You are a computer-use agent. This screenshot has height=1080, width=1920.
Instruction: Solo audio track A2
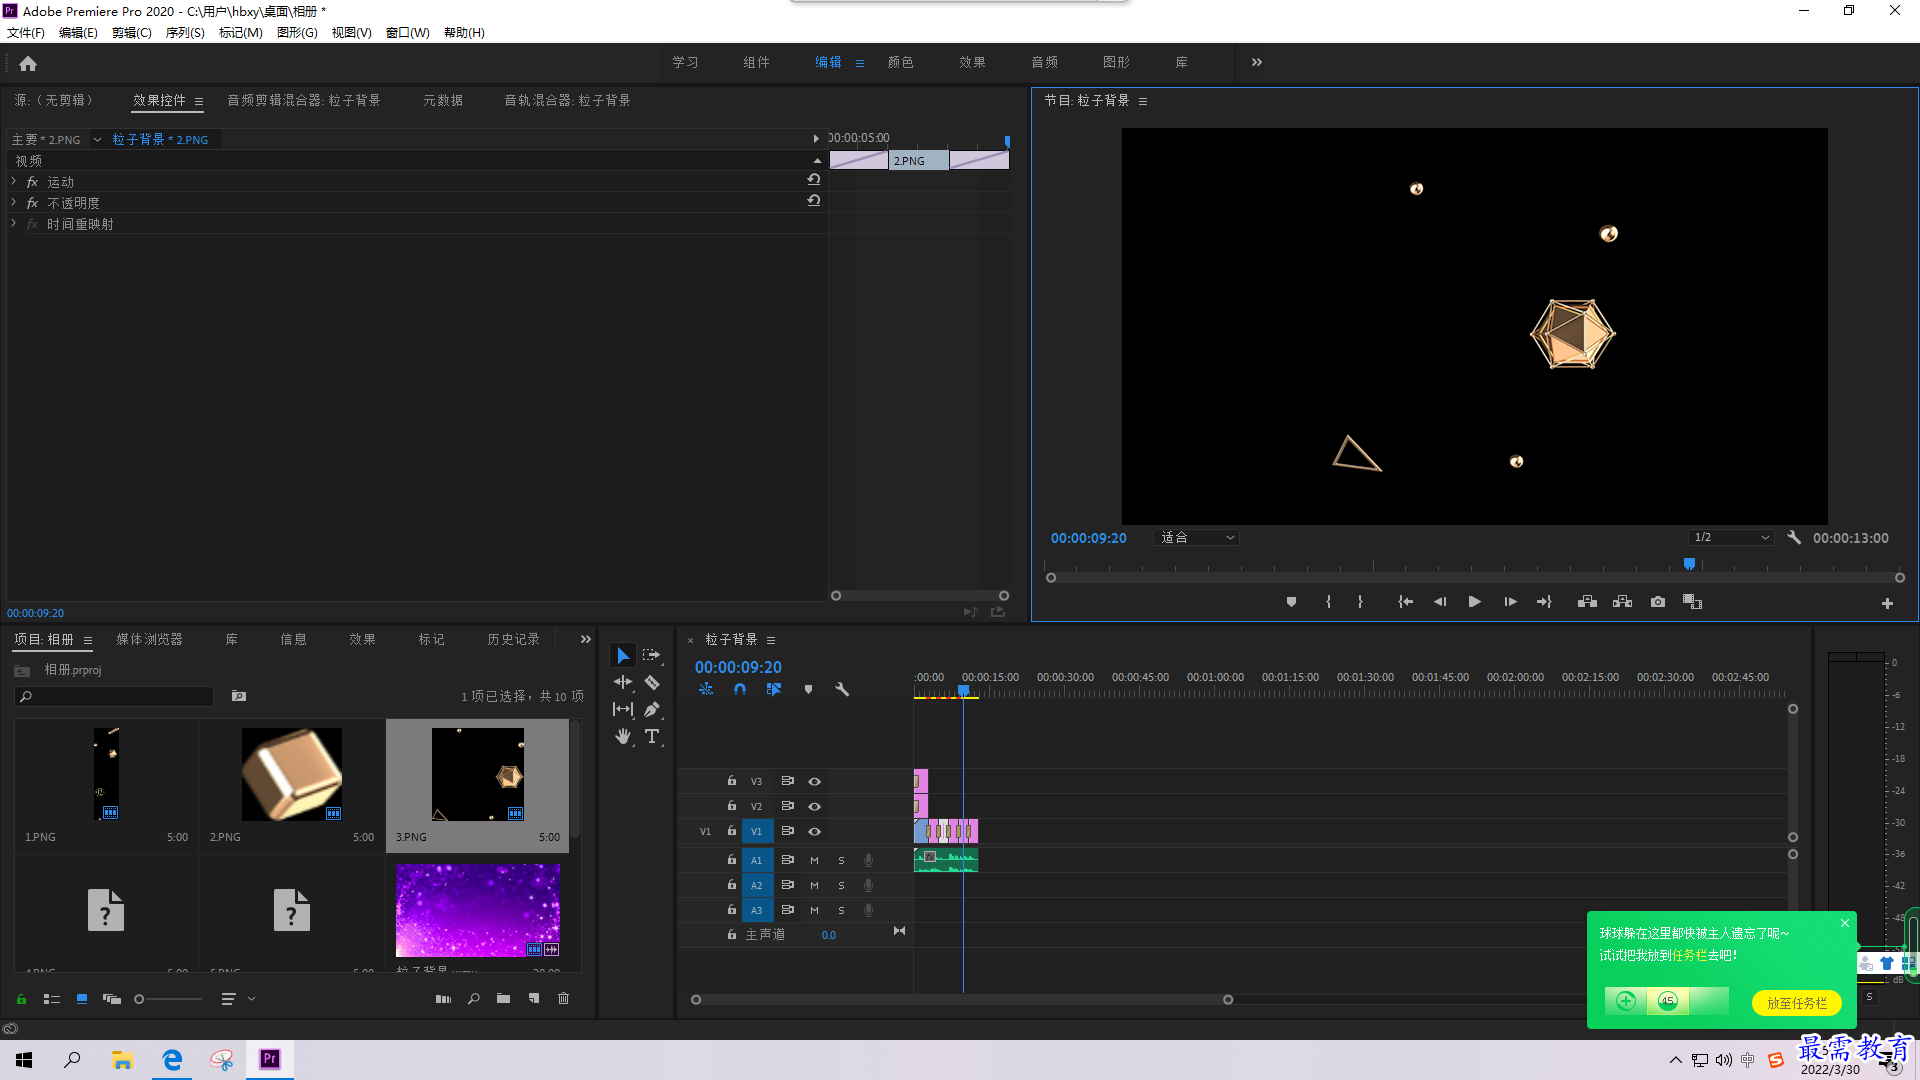pyautogui.click(x=841, y=886)
